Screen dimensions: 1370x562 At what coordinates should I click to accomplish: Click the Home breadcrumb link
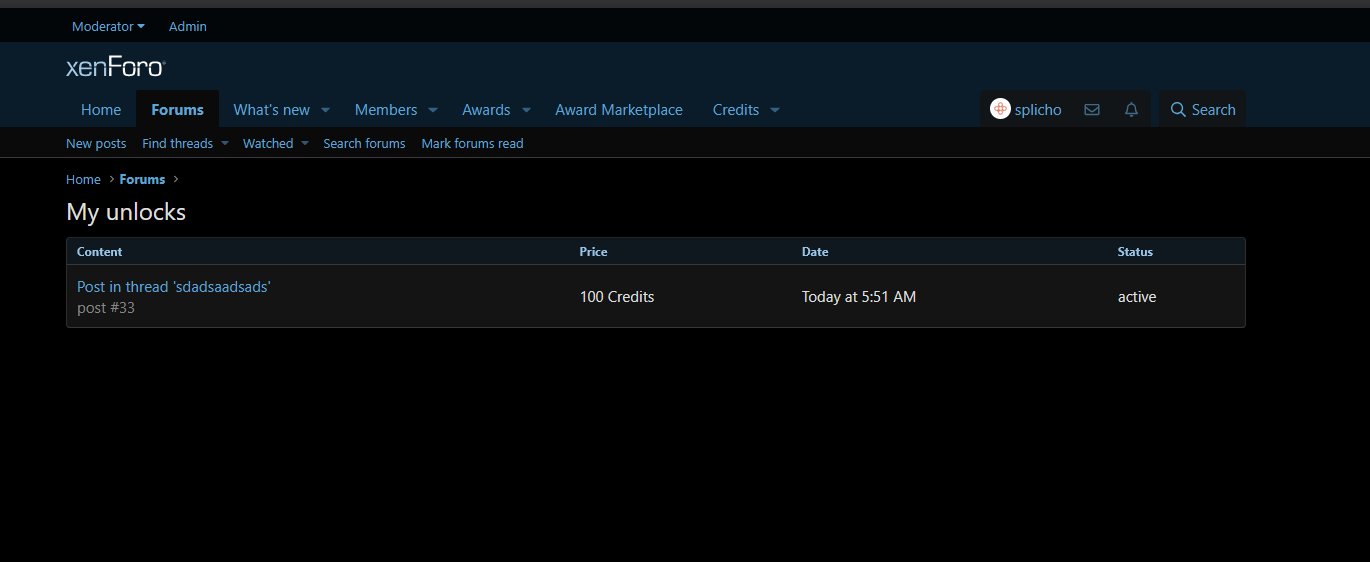[x=83, y=180]
